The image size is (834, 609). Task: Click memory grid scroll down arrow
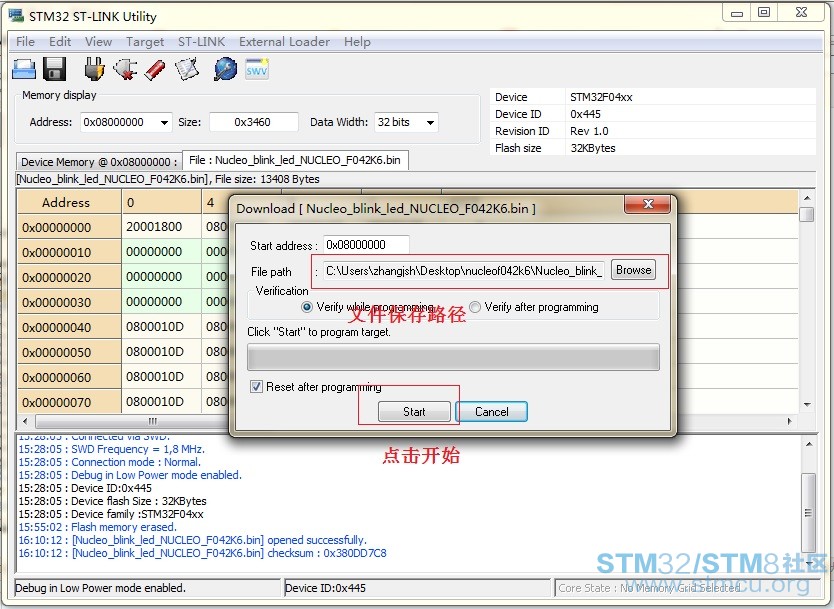click(807, 405)
